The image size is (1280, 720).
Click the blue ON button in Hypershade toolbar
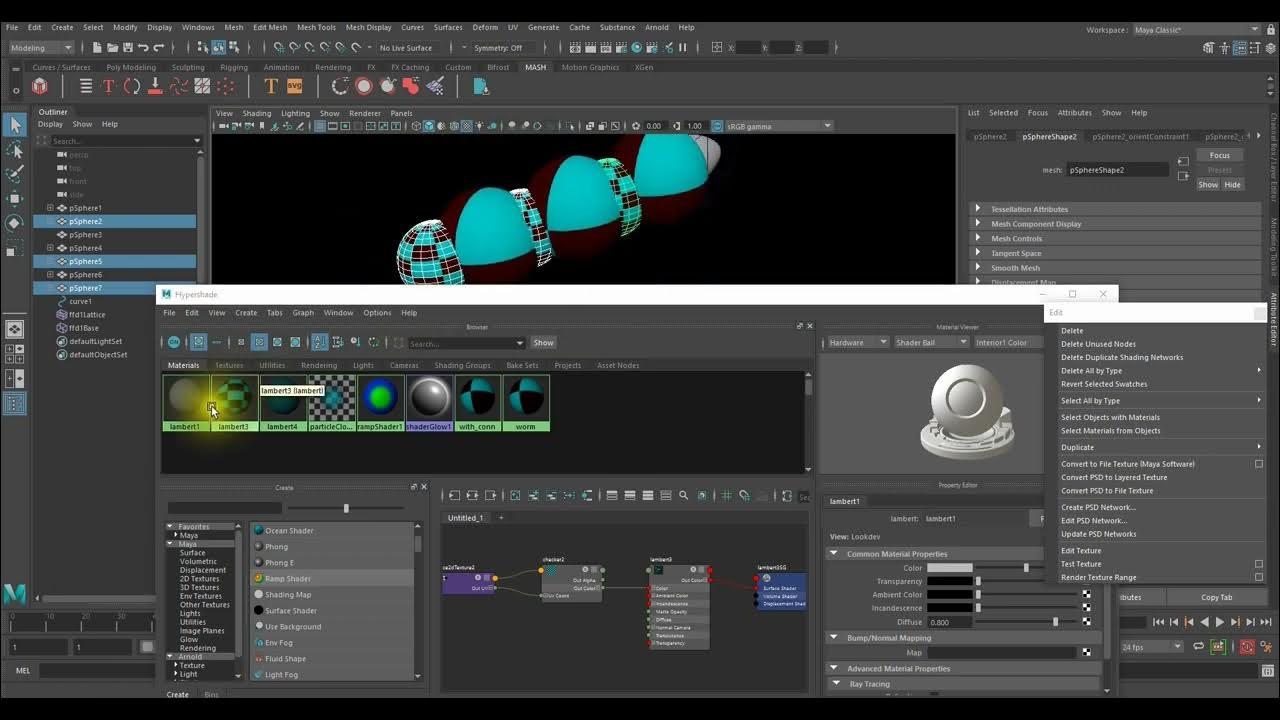tap(174, 342)
